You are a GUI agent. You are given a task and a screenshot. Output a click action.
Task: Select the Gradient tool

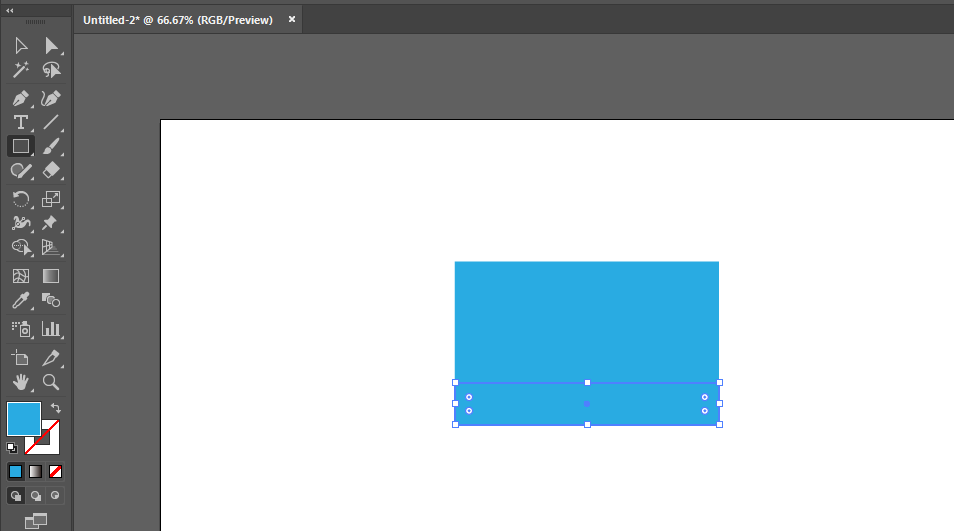[51, 276]
